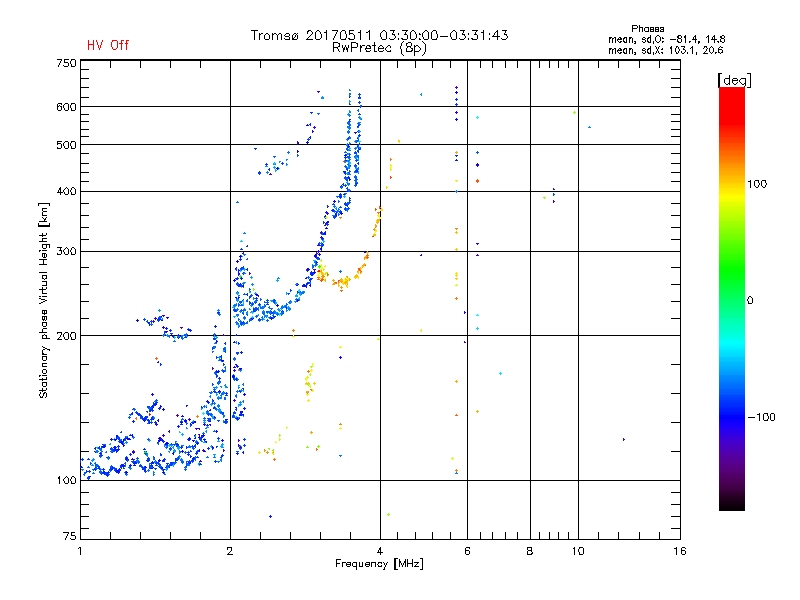Click y-axis label '75'
Screen dimensions: 800x600
tap(70, 536)
